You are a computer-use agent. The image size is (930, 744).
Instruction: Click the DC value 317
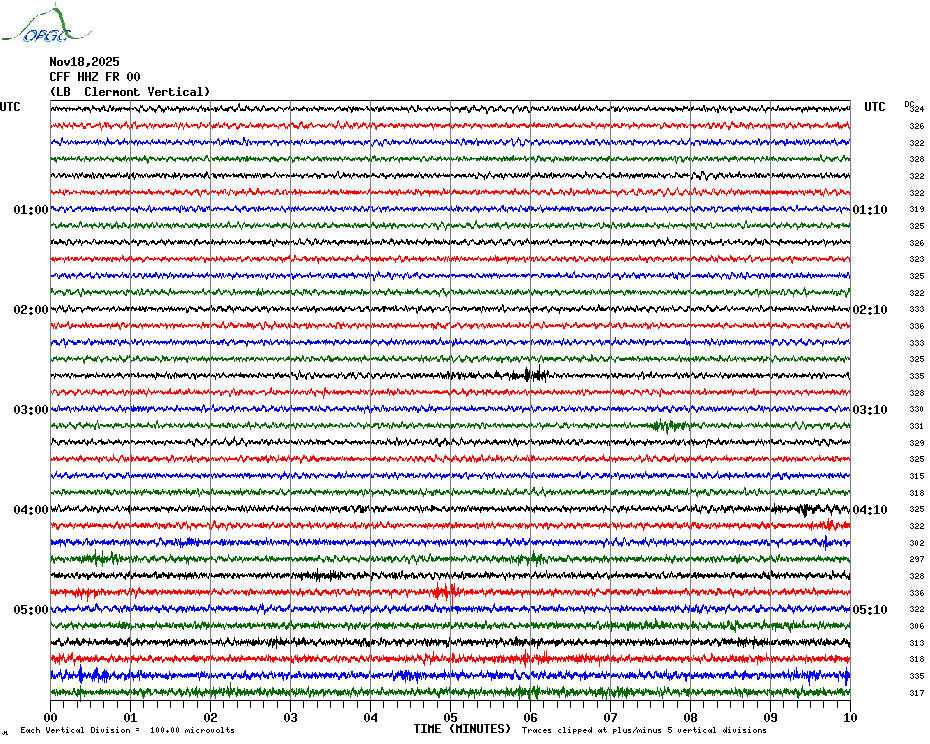[x=917, y=693]
